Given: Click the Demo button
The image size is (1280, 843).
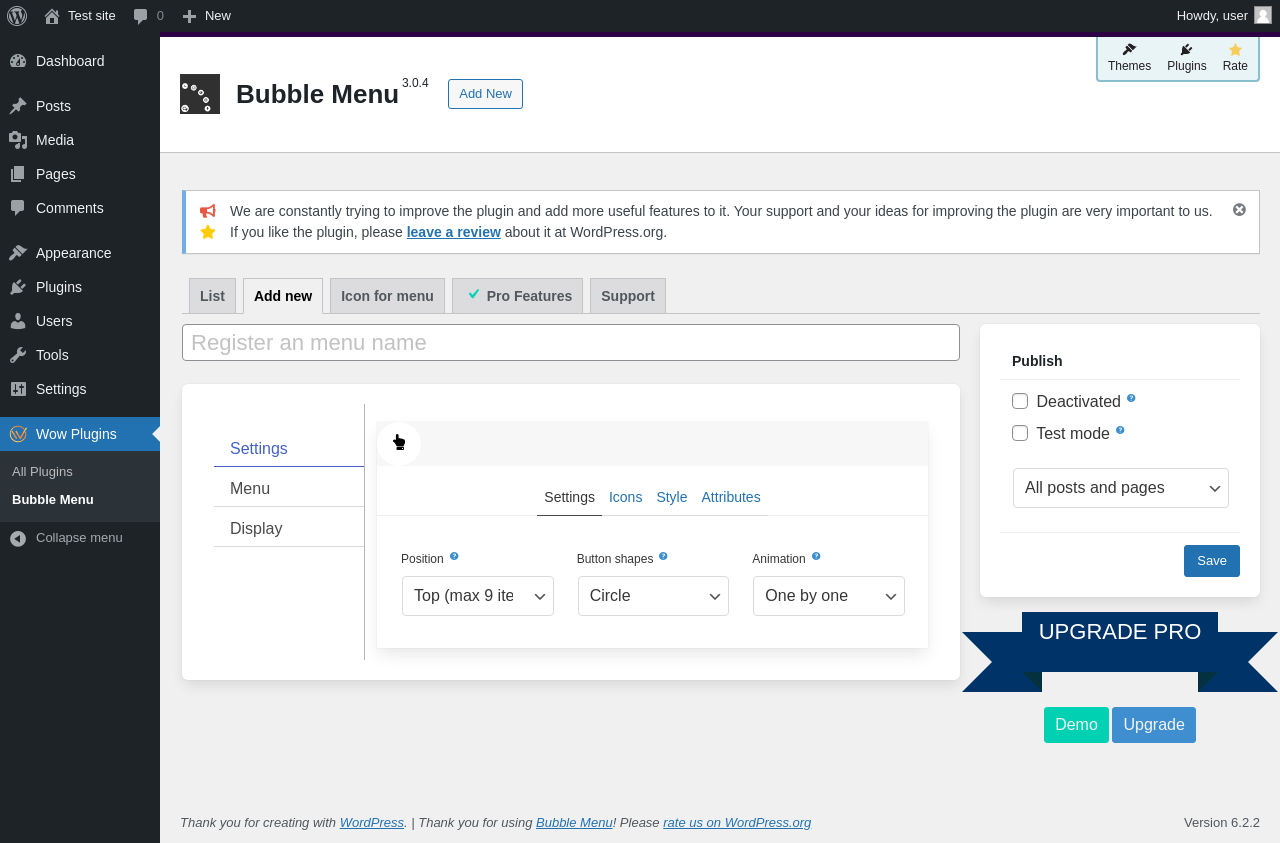Looking at the screenshot, I should coord(1076,725).
